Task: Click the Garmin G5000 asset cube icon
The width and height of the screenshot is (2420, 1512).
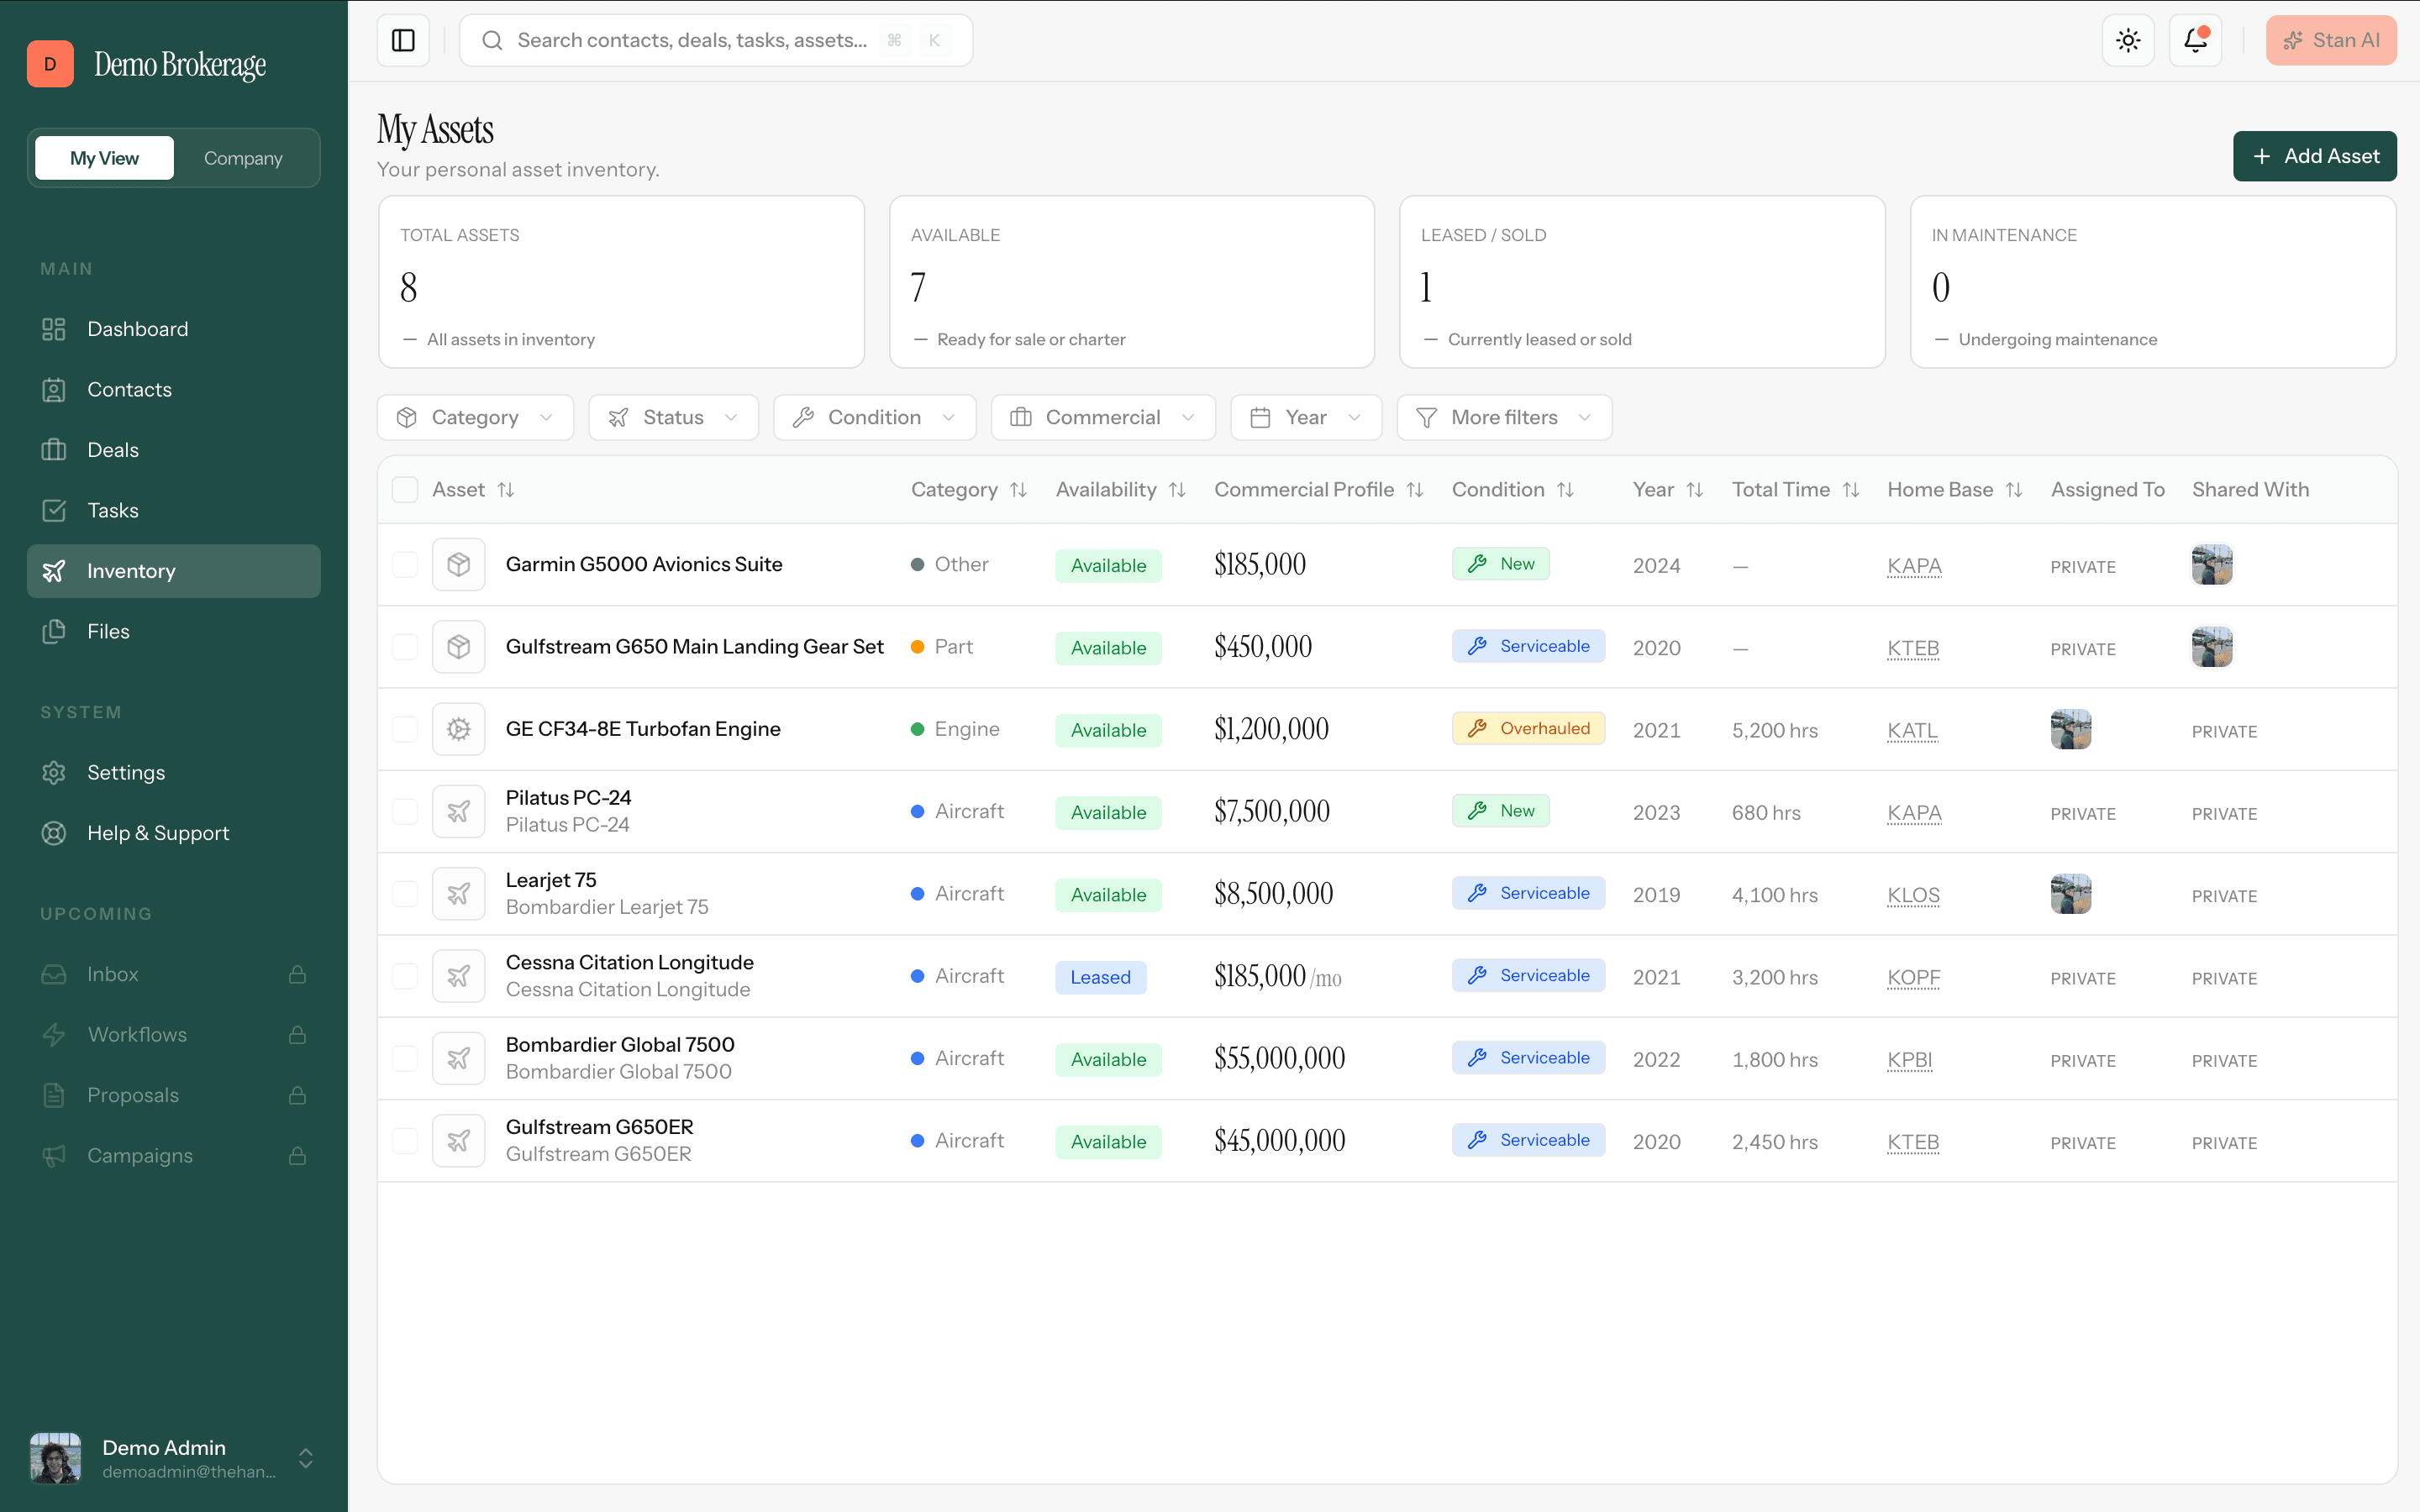Action: [458, 564]
